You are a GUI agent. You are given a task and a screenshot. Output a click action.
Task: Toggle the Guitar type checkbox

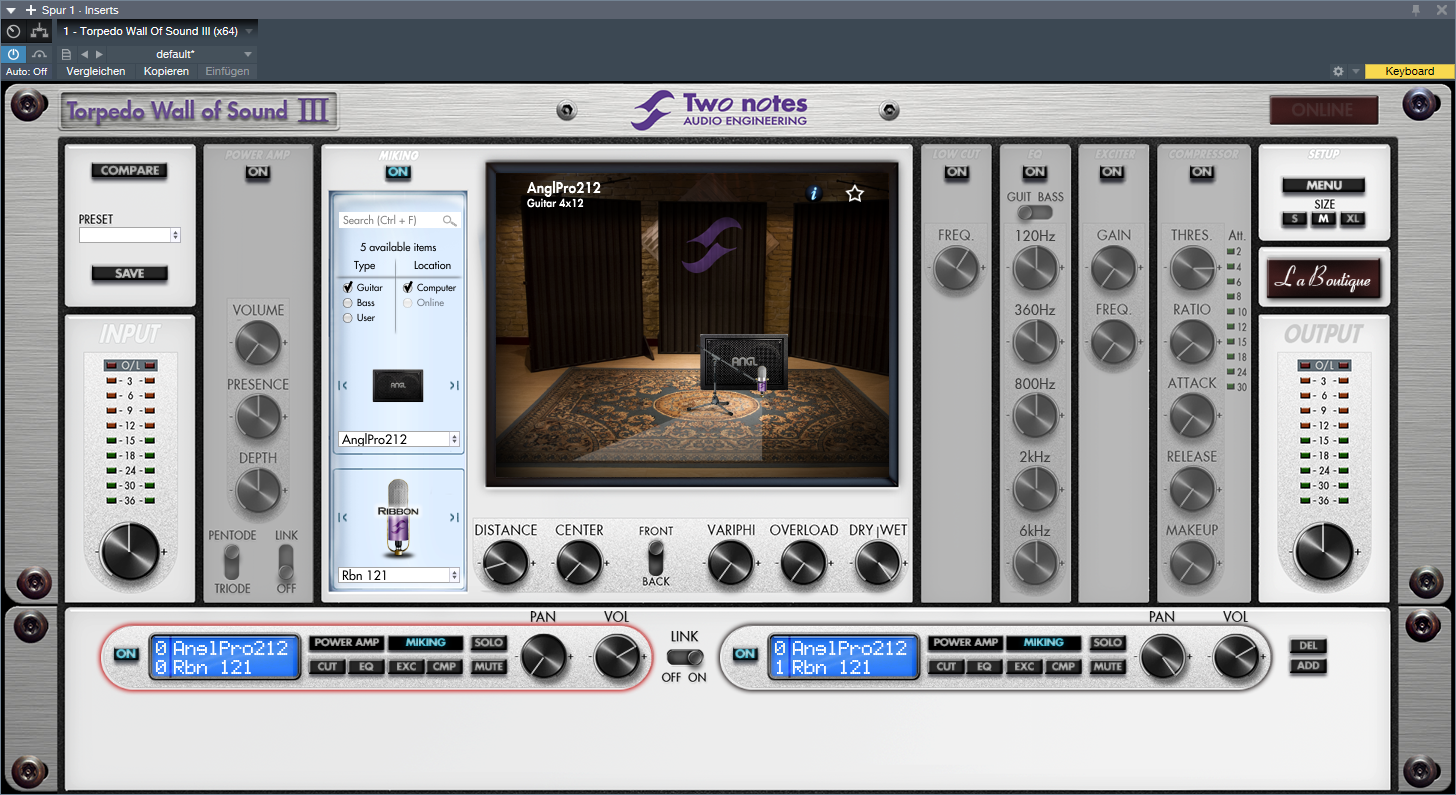(348, 287)
